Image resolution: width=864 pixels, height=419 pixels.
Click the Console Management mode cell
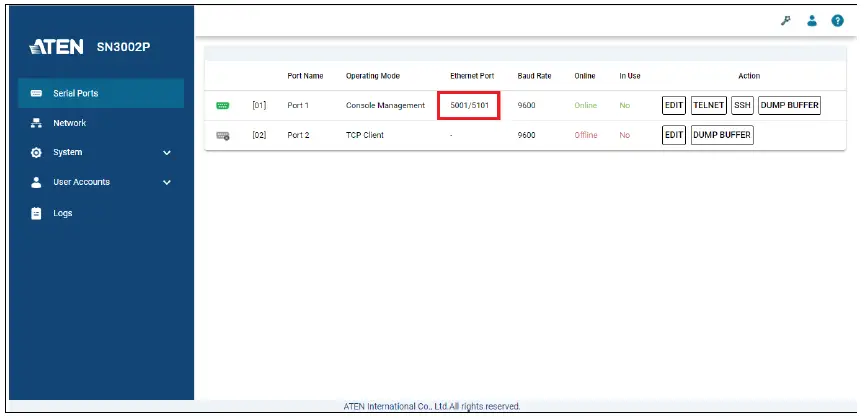385,105
